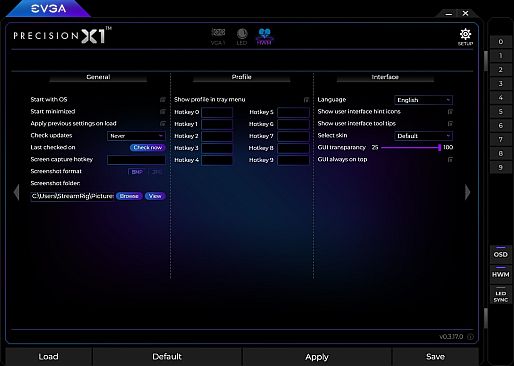Open the Check updates dropdown
Viewport: 514px width, 366px height.
(136, 136)
